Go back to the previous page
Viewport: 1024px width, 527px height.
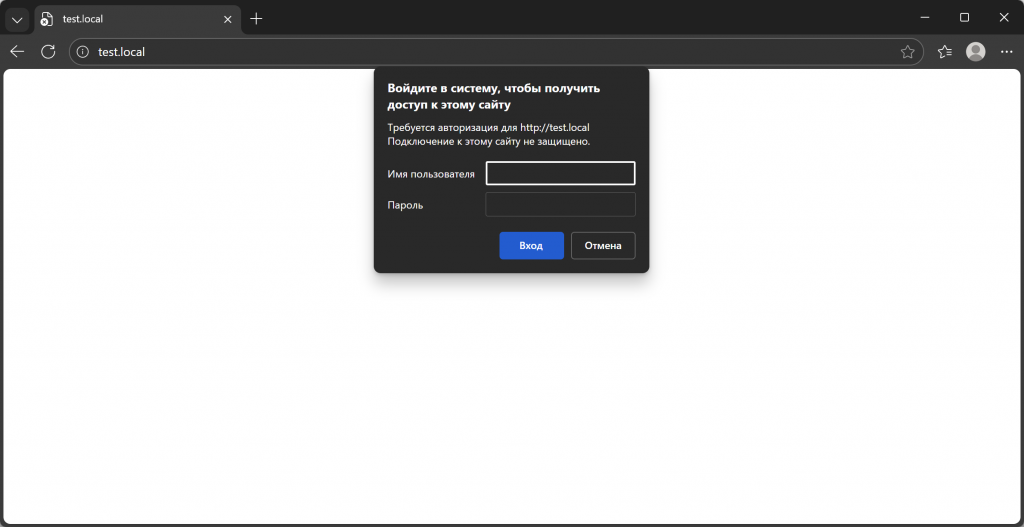[x=17, y=52]
